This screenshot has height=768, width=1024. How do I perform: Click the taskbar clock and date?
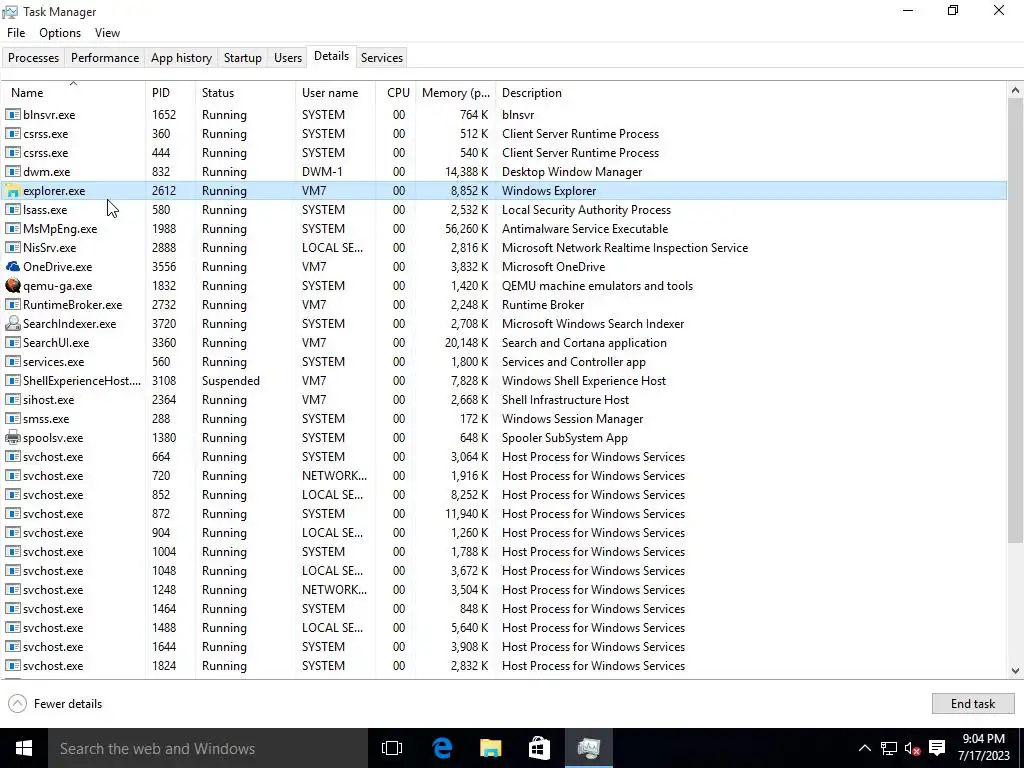pos(984,748)
